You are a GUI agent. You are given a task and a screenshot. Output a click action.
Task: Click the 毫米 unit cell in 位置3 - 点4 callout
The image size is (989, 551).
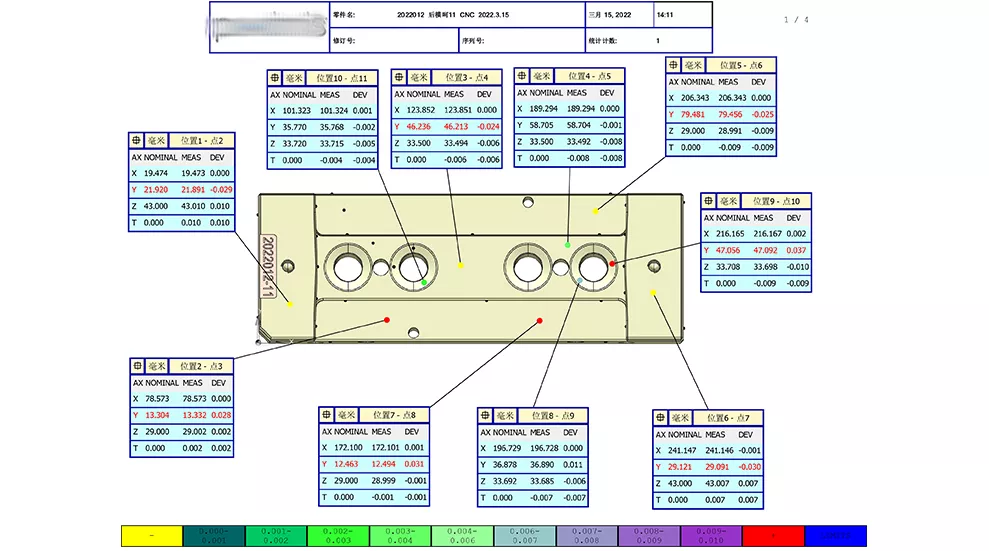click(x=420, y=78)
